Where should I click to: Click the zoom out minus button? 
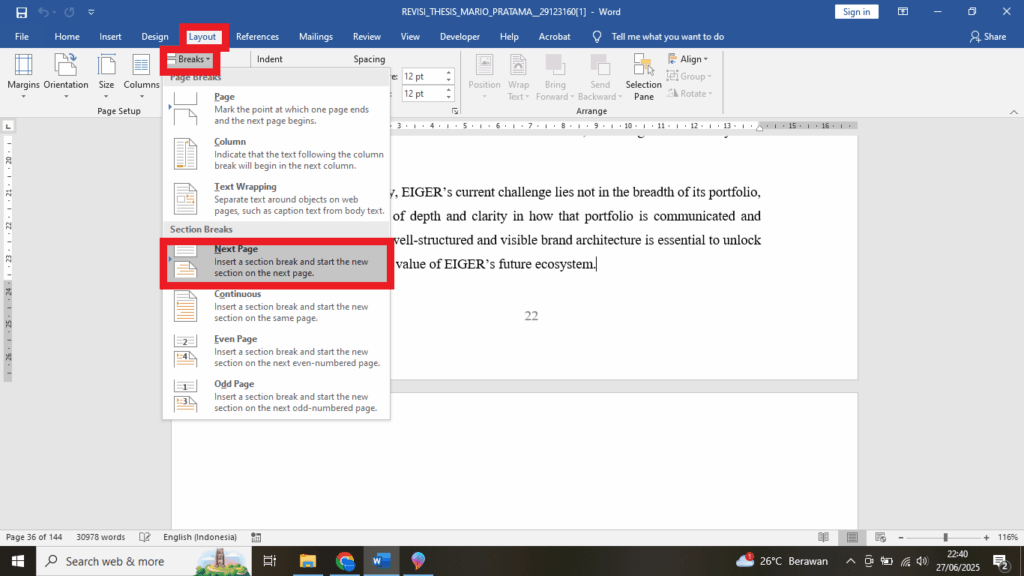901,537
